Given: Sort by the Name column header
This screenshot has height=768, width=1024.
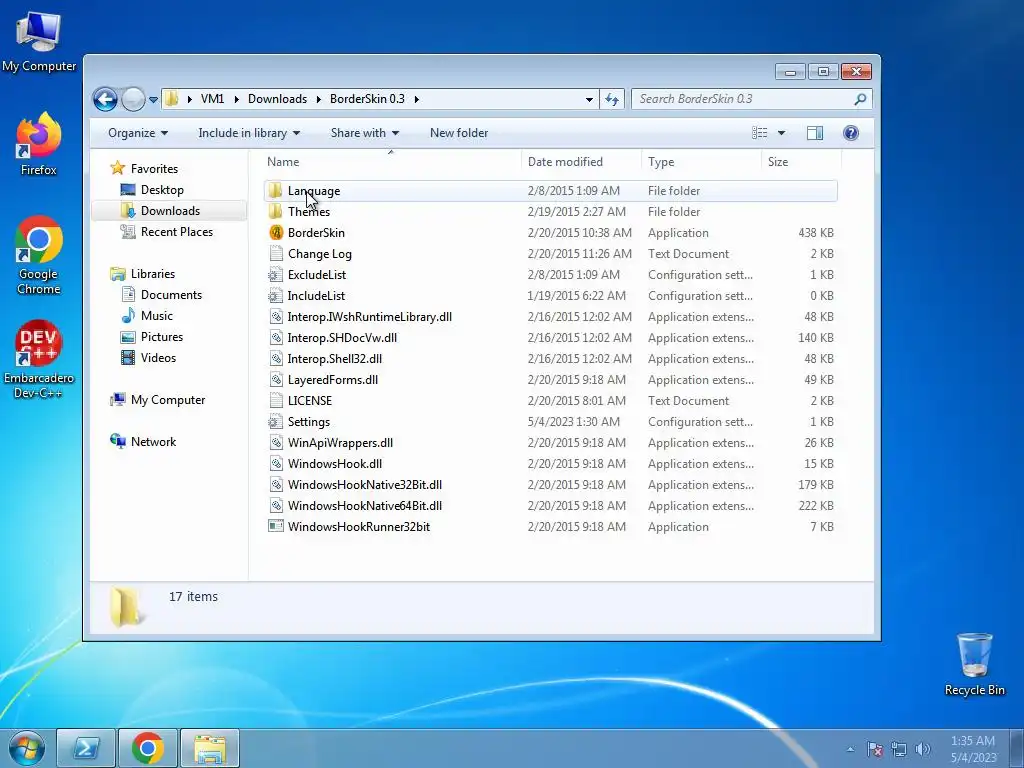Looking at the screenshot, I should (391, 162).
